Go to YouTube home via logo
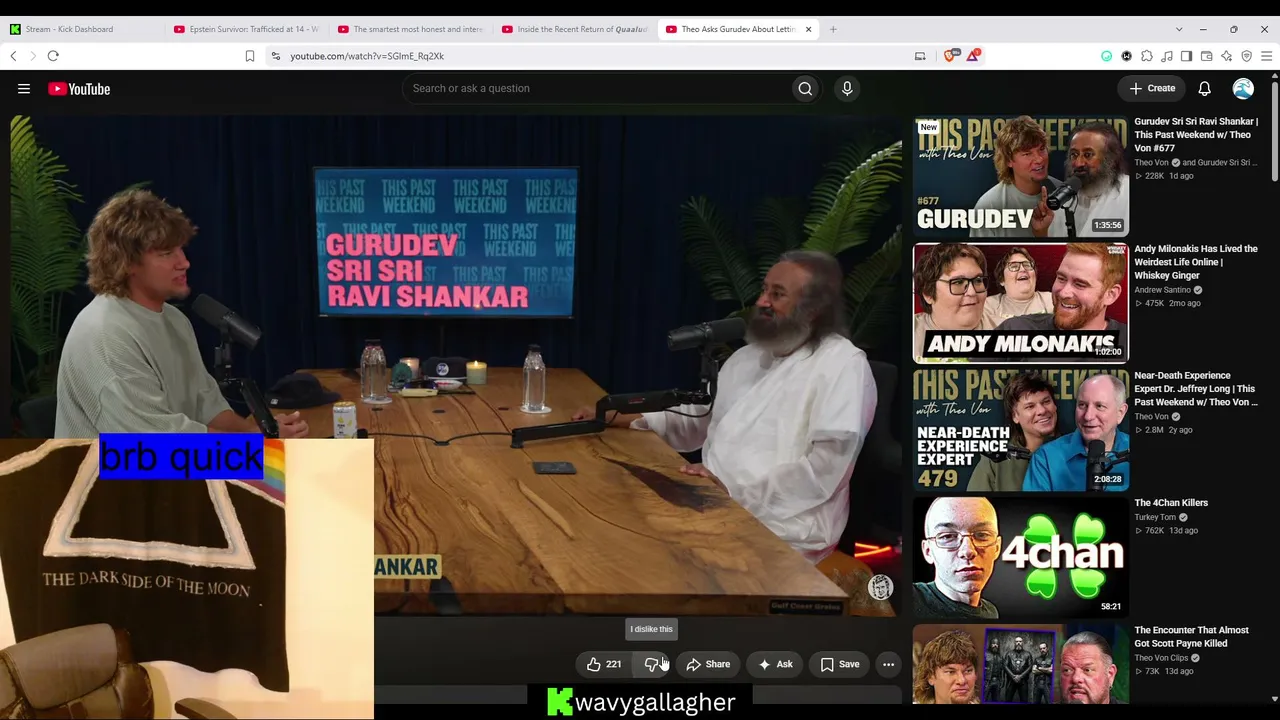Screen dimensions: 1280x720 pyautogui.click(x=79, y=89)
